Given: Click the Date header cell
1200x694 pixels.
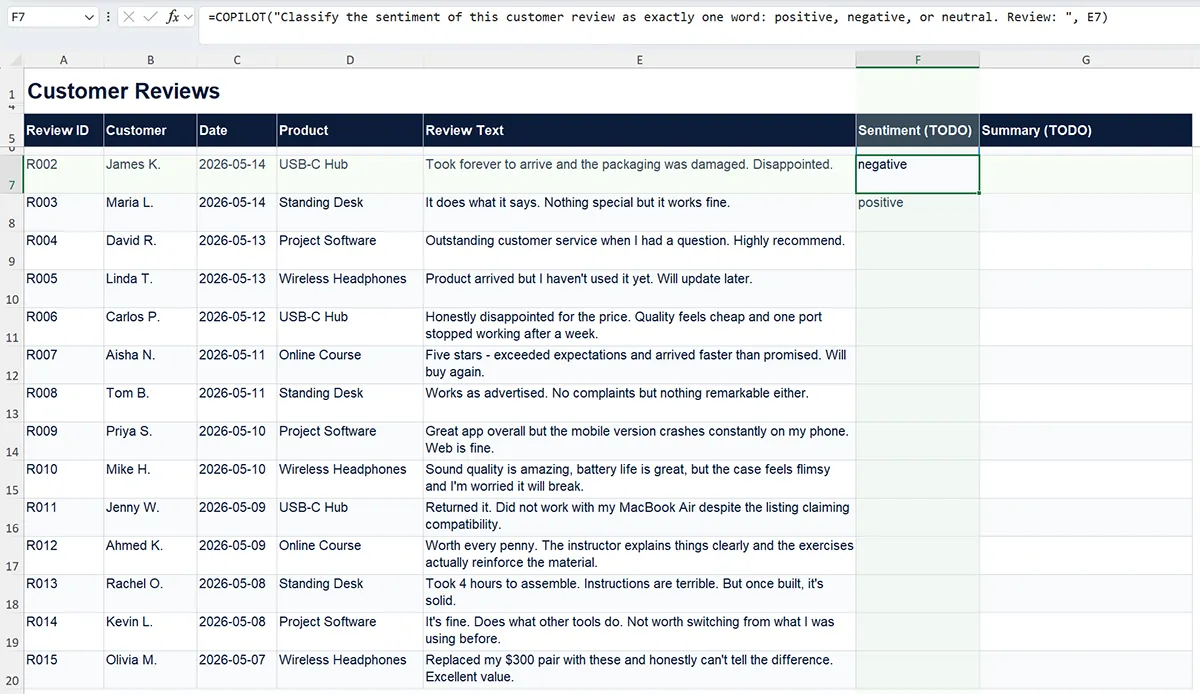Looking at the screenshot, I should pos(237,130).
